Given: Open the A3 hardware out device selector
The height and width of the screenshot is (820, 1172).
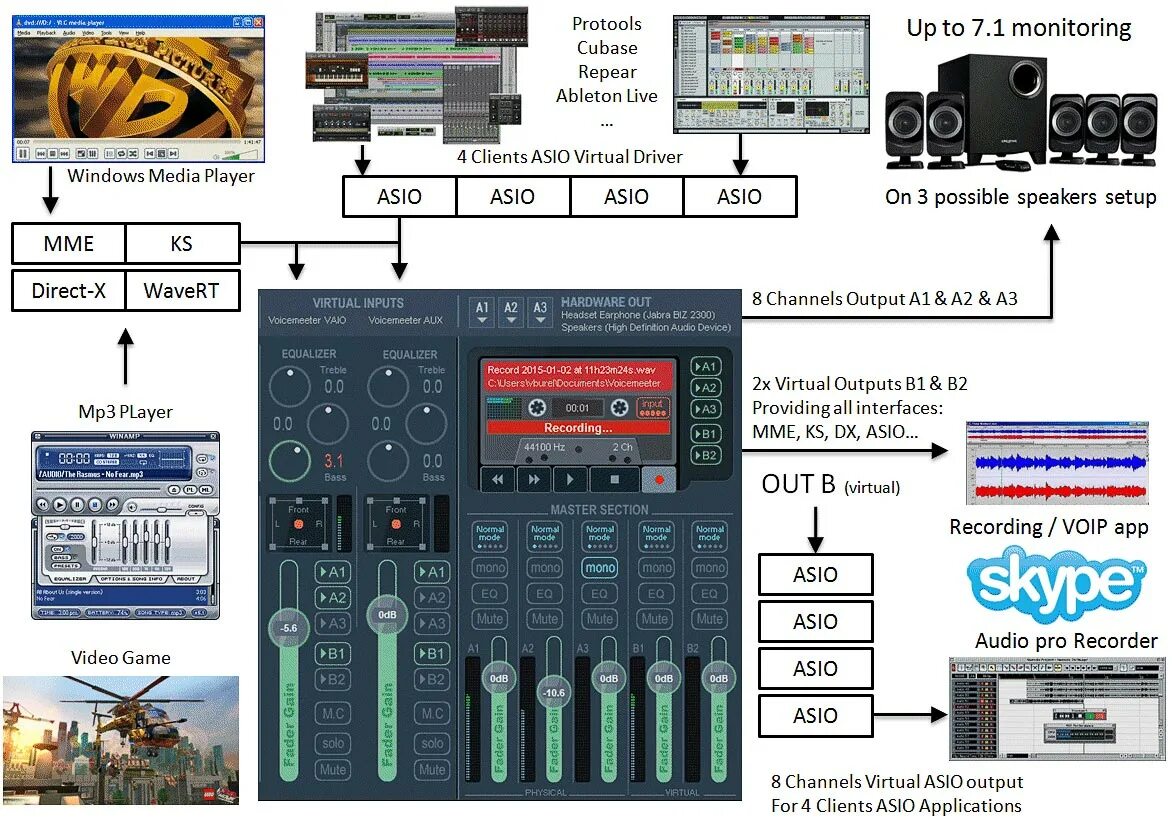Looking at the screenshot, I should 540,312.
